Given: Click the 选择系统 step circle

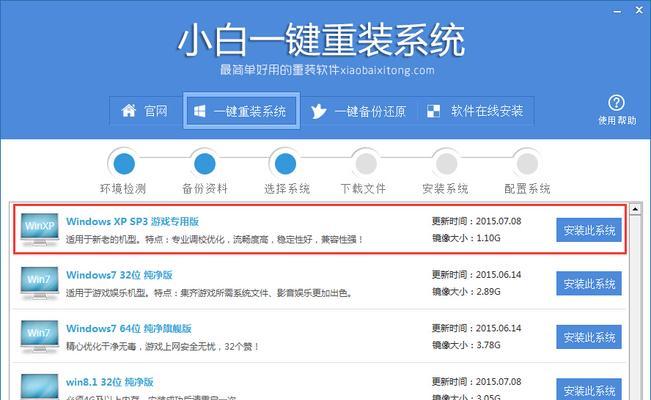Looking at the screenshot, I should click(285, 164).
